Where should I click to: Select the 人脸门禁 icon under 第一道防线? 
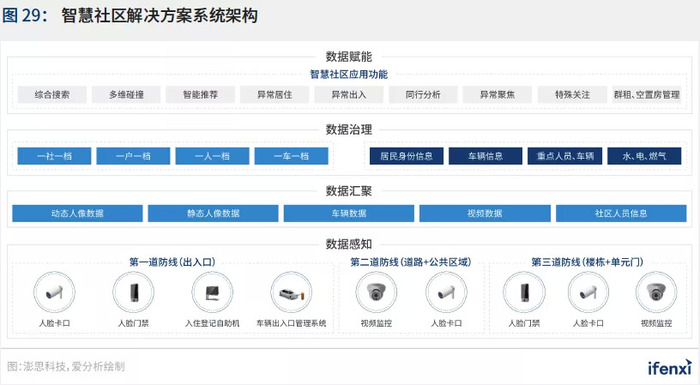(133, 293)
